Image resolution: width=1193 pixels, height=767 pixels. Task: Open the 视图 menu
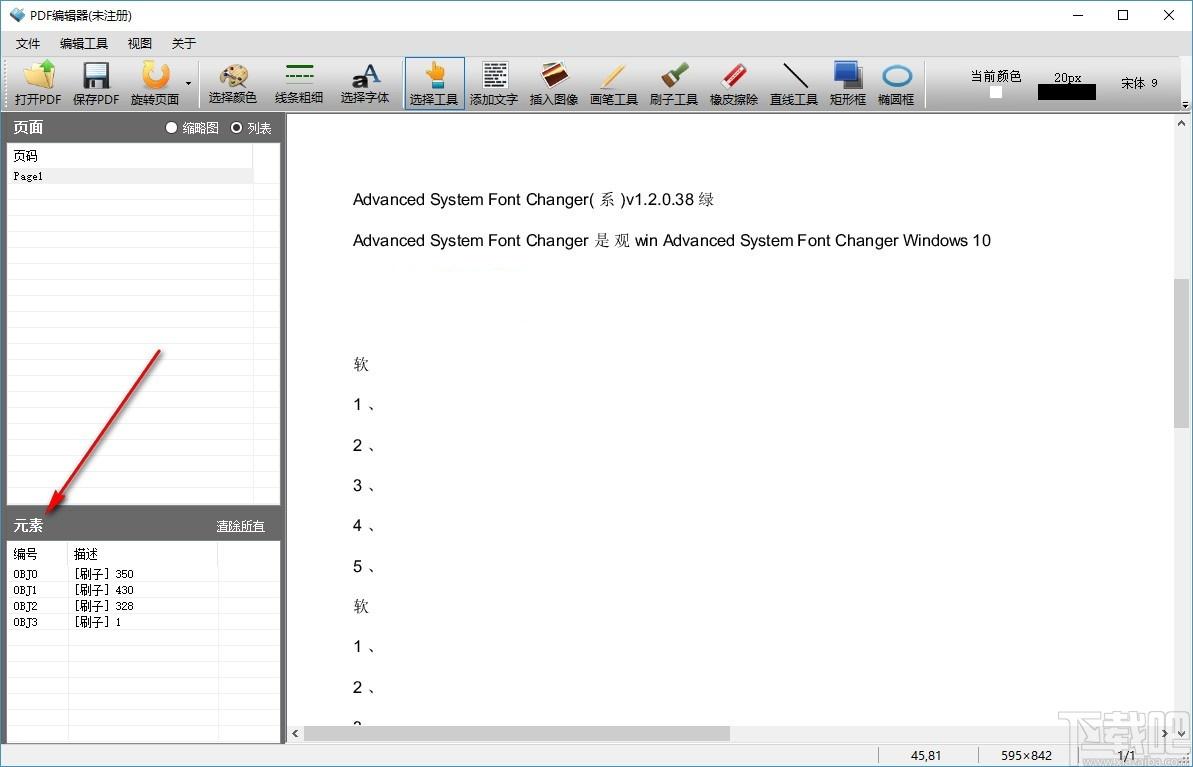(x=140, y=43)
